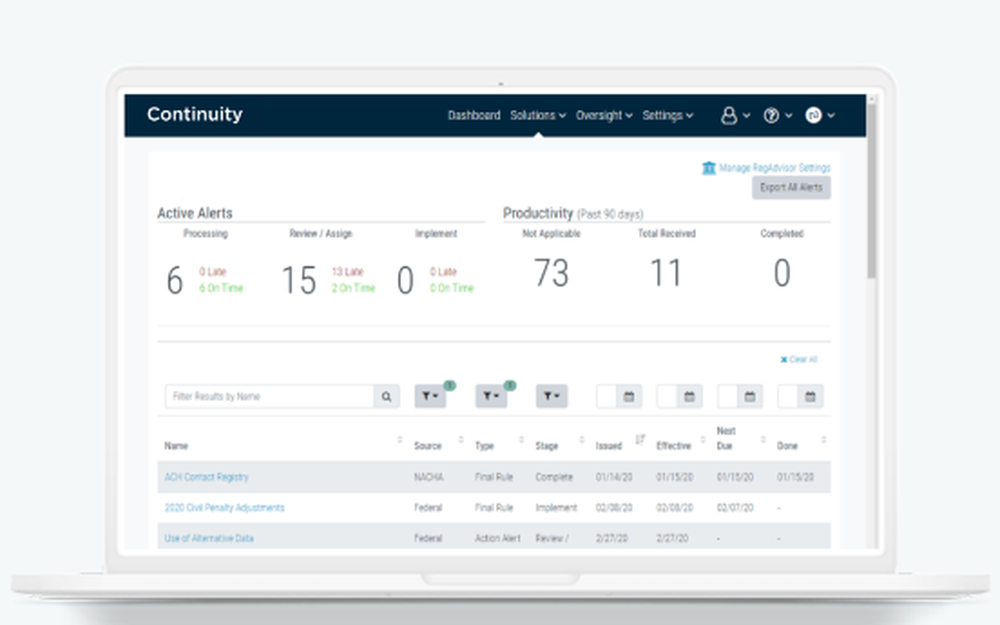Open the help question mark icon

[771, 116]
